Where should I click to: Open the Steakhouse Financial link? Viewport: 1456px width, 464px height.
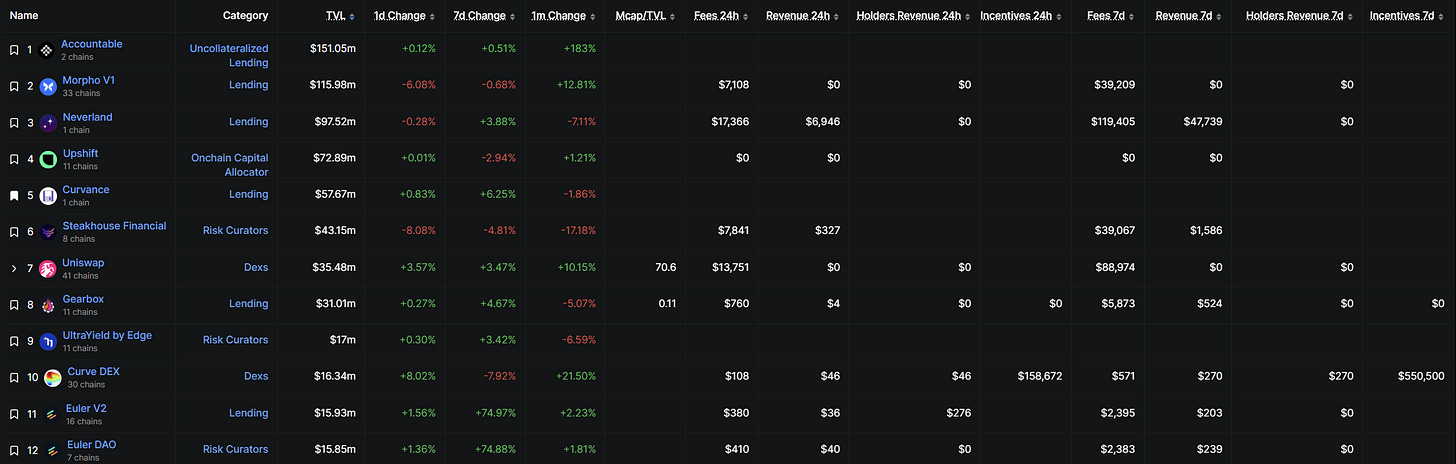pyautogui.click(x=114, y=226)
